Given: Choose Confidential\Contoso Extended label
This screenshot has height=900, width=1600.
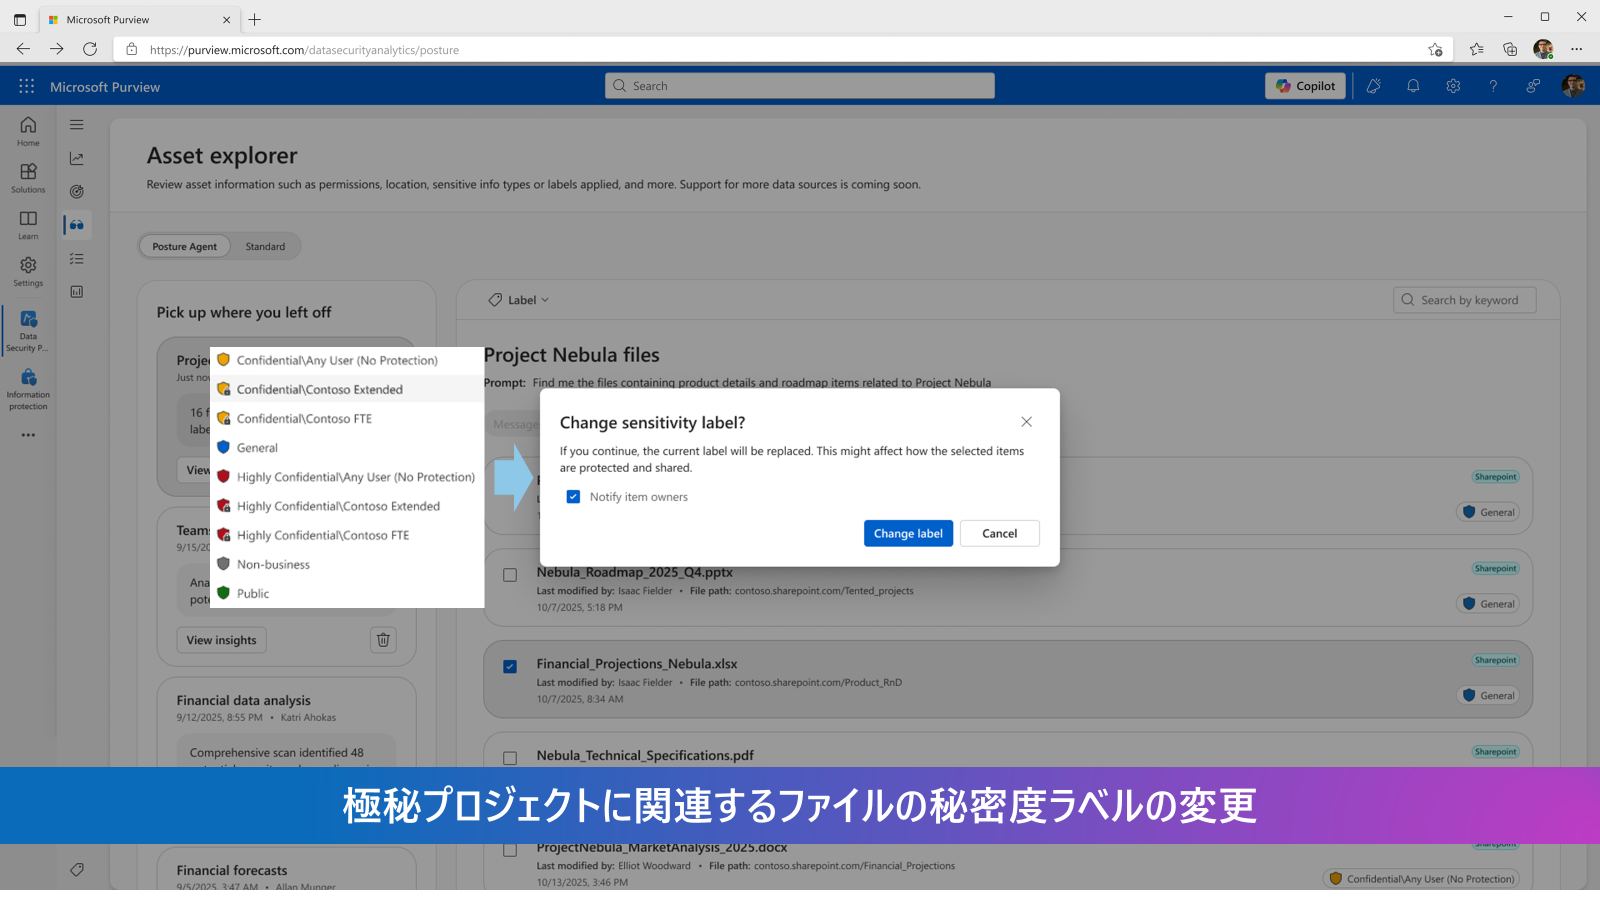Looking at the screenshot, I should pos(347,389).
